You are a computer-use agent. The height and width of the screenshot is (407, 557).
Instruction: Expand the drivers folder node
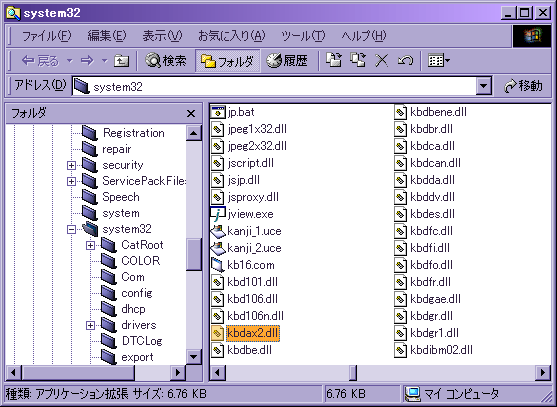(91, 325)
